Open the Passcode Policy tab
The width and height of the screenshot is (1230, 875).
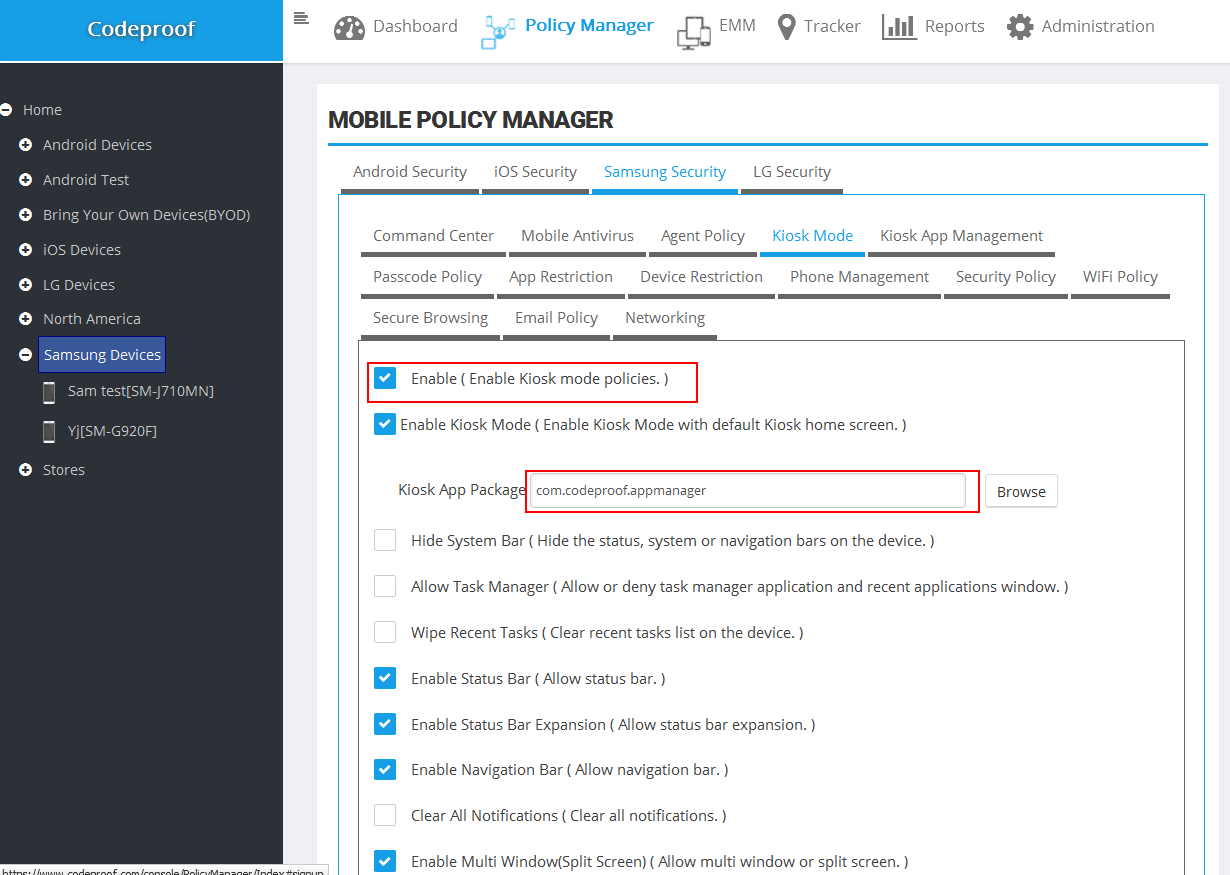pos(427,277)
